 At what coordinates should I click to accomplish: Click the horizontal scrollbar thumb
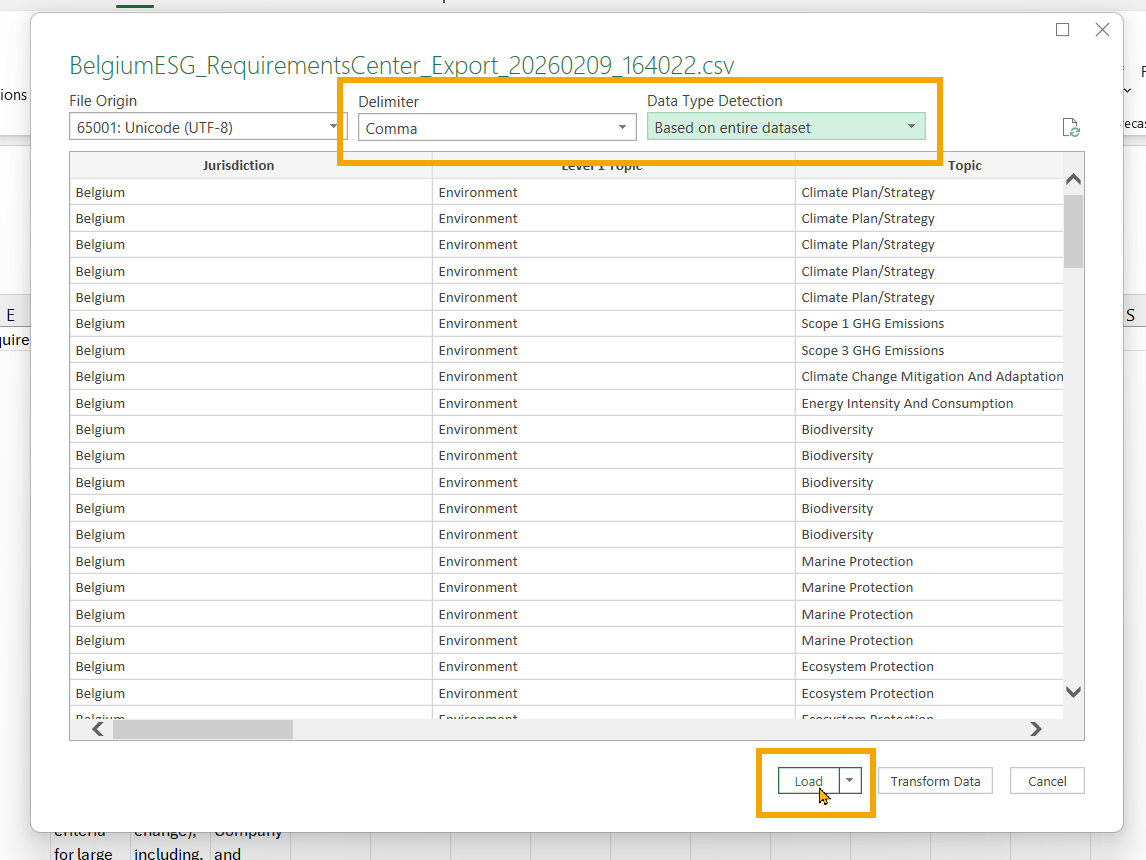pyautogui.click(x=202, y=729)
